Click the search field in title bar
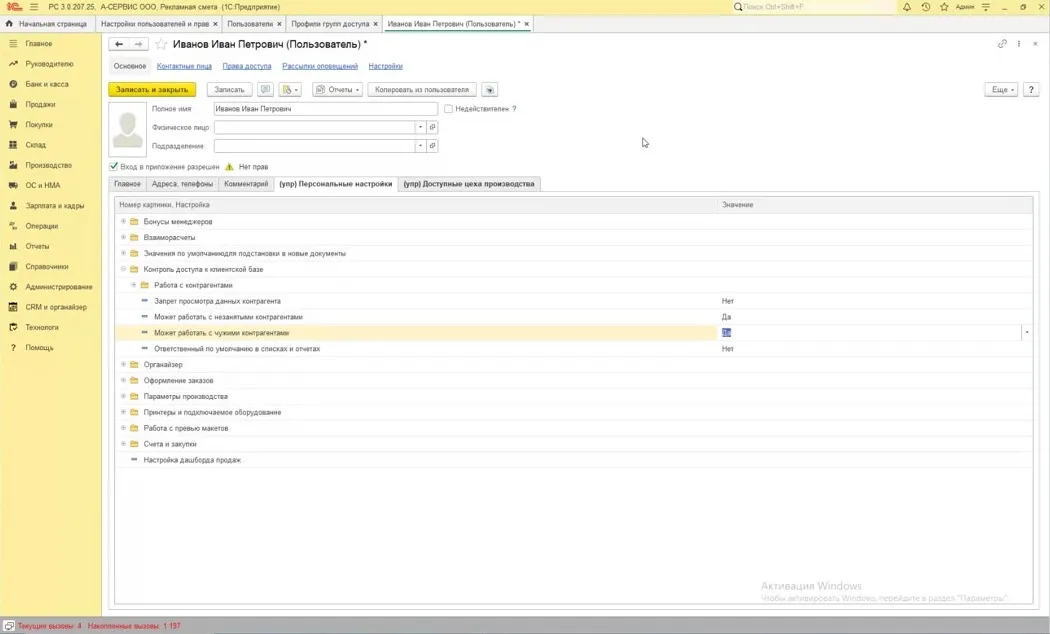1050x634 pixels. (813, 7)
